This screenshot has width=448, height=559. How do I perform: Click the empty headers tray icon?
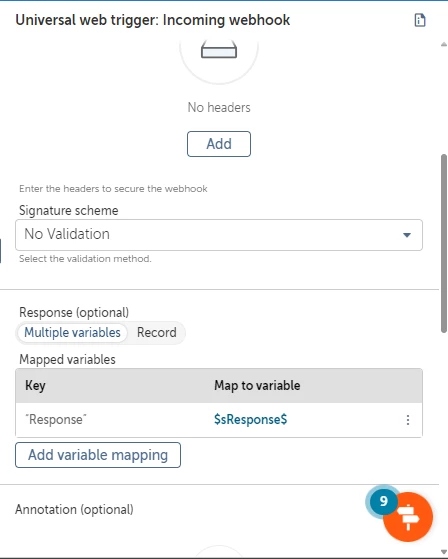pyautogui.click(x=219, y=50)
